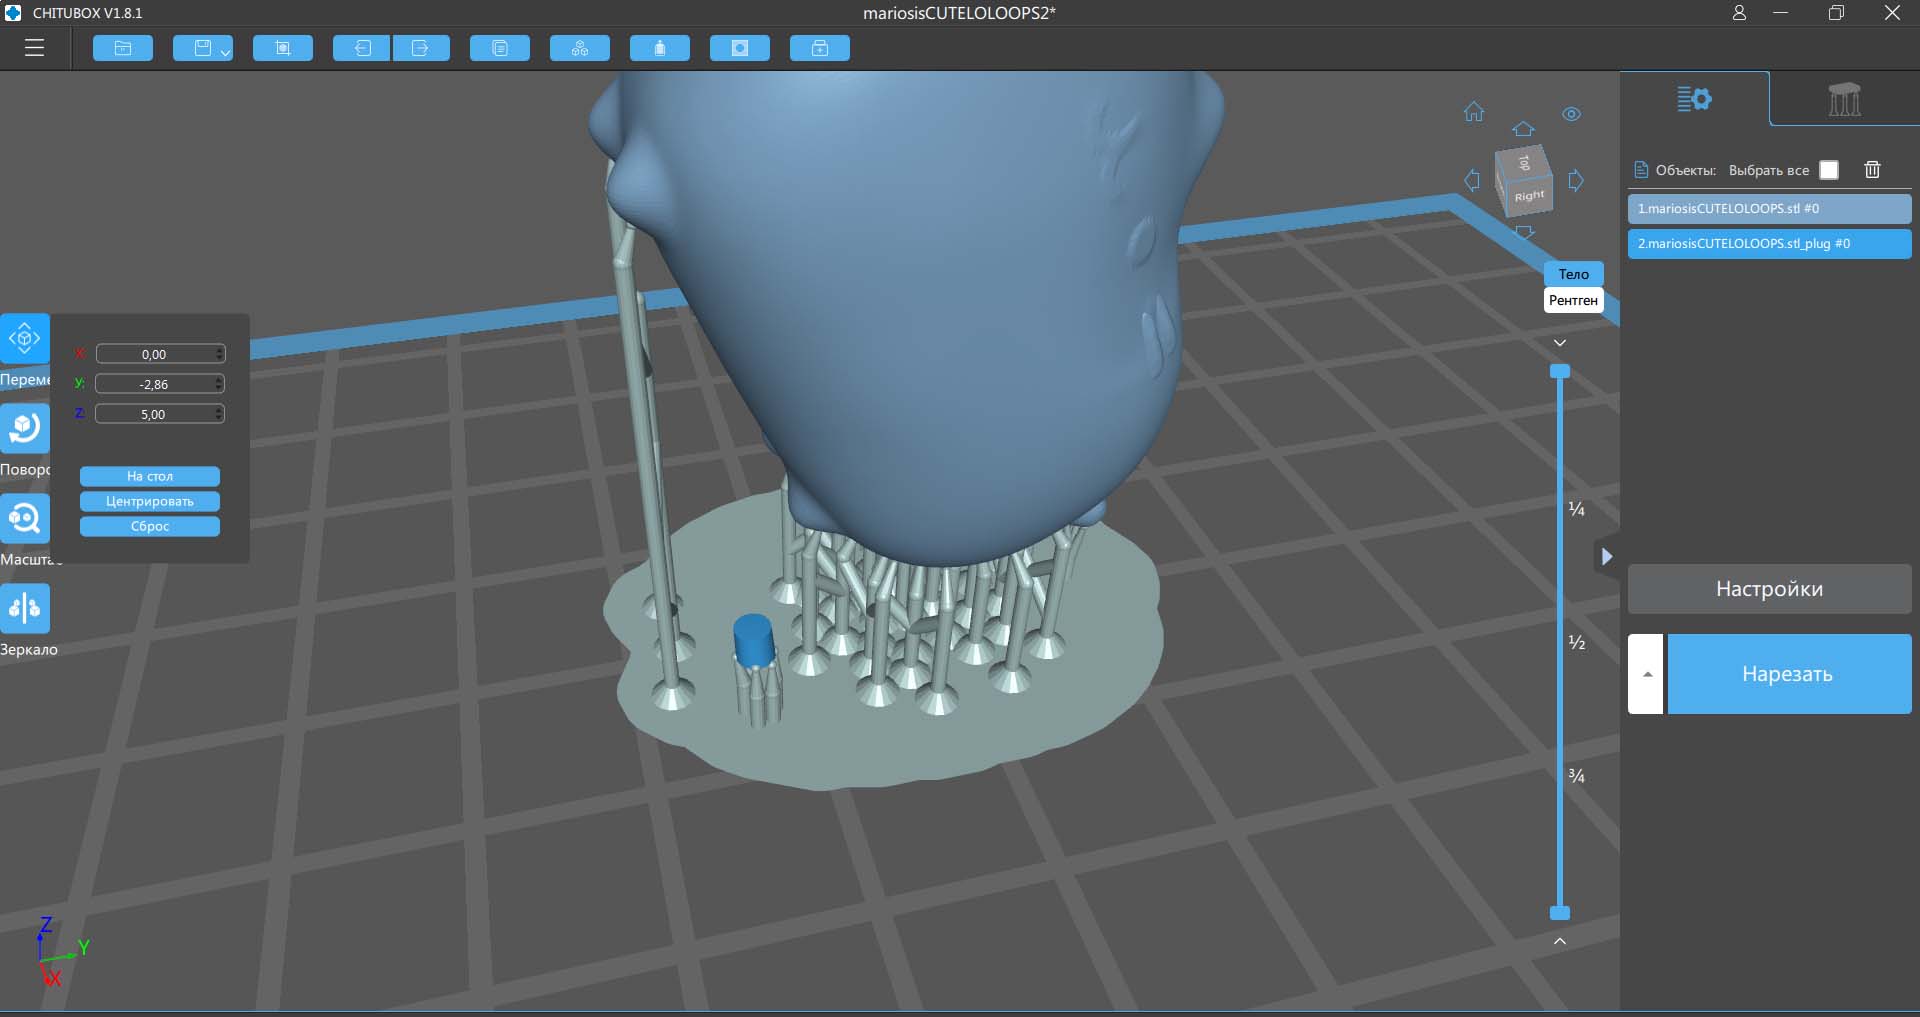The width and height of the screenshot is (1920, 1017).
Task: Click the top handle of layer slider
Action: tap(1559, 371)
